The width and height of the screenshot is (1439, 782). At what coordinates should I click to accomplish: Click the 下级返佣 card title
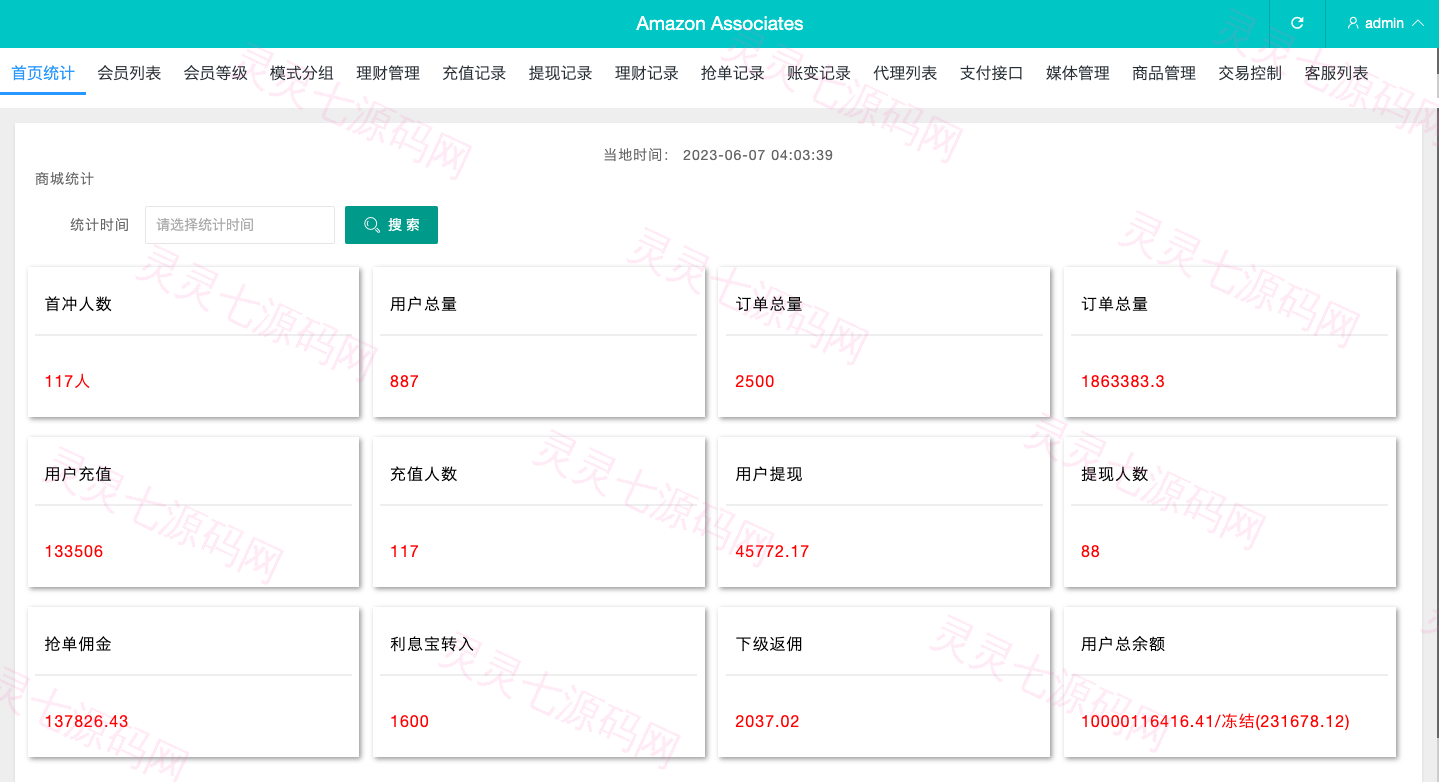pyautogui.click(x=769, y=644)
